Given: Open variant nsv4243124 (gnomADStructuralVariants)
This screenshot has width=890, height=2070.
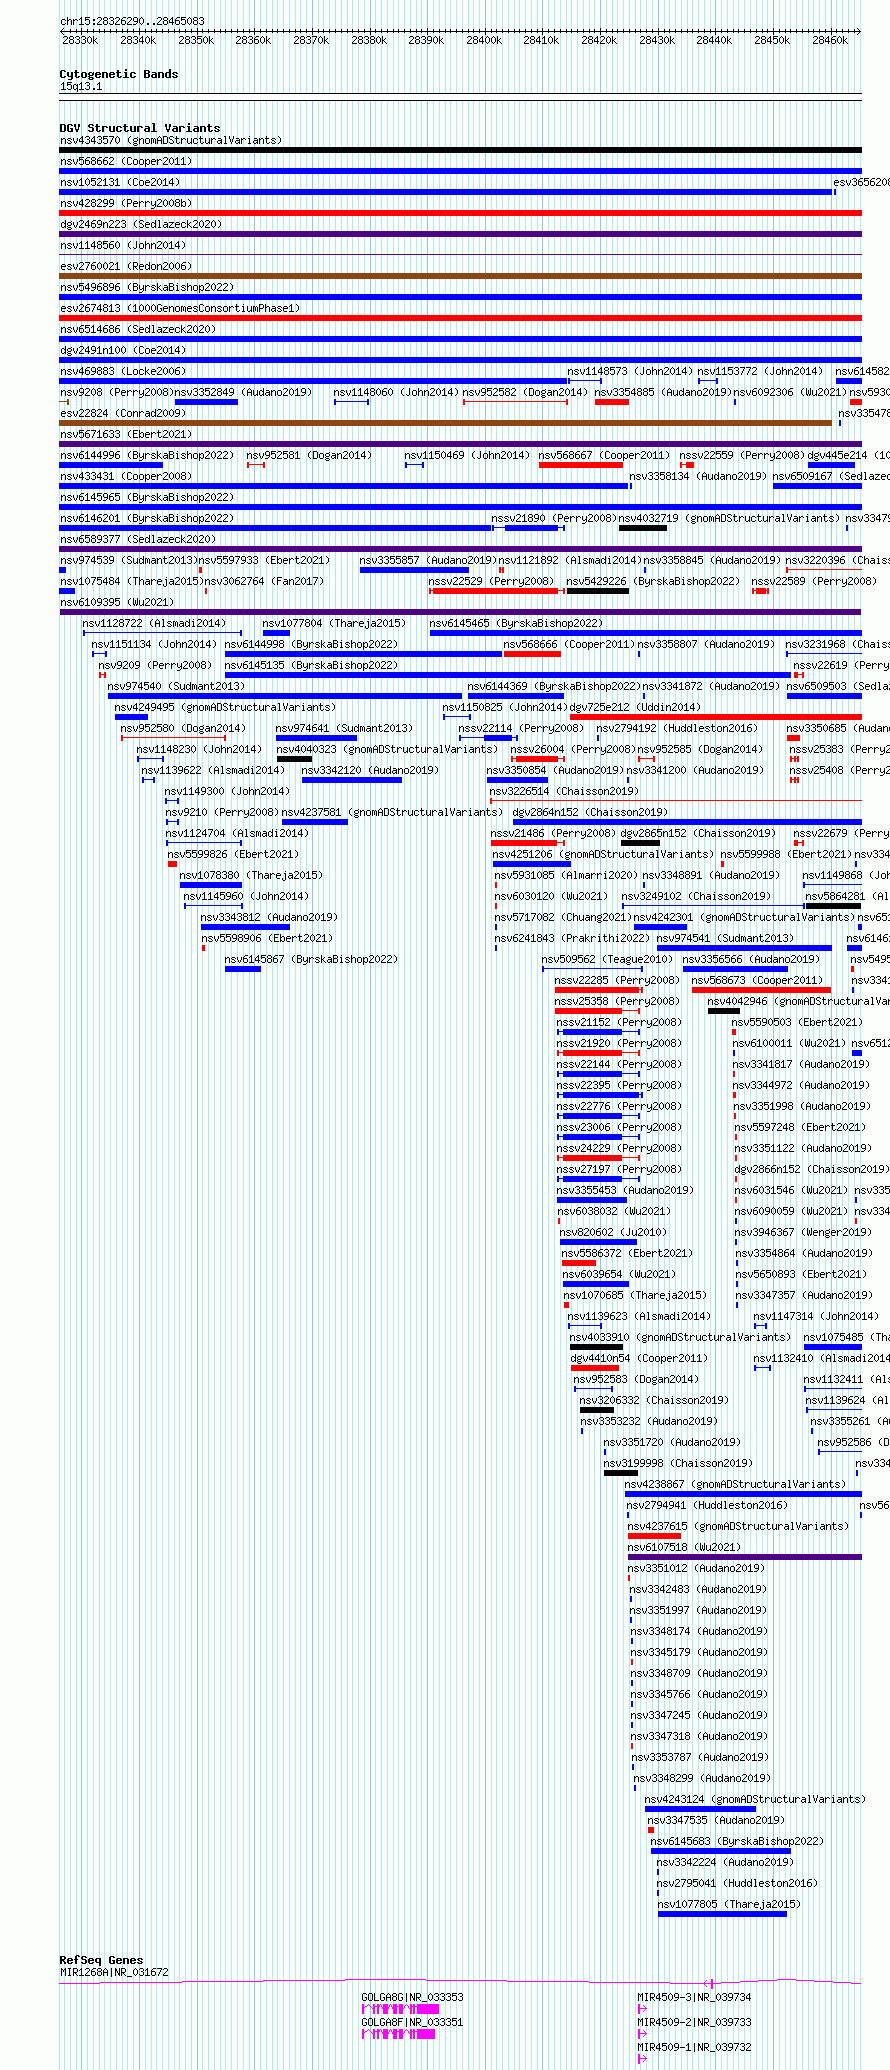Looking at the screenshot, I should tap(755, 1799).
